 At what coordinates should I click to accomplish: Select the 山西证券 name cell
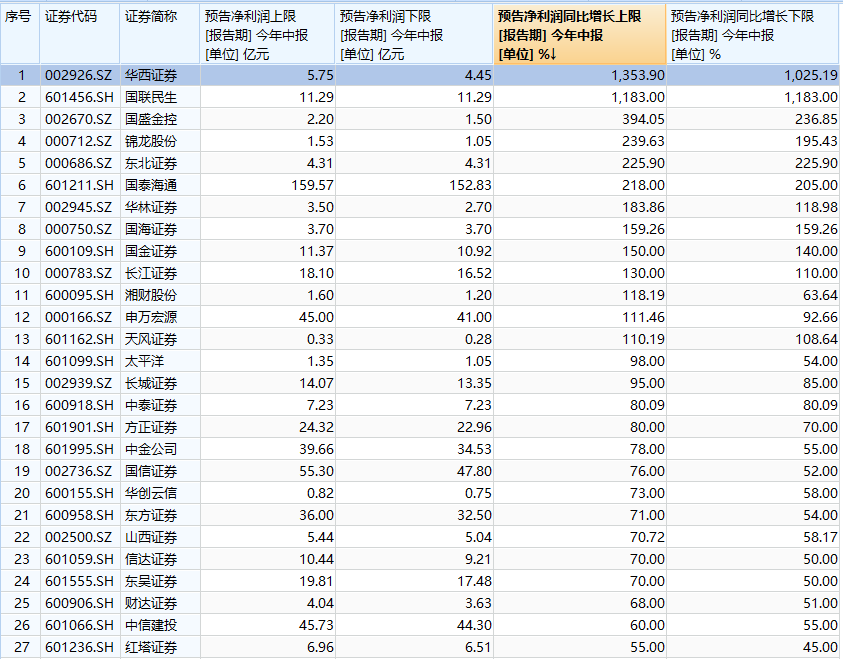(160, 538)
